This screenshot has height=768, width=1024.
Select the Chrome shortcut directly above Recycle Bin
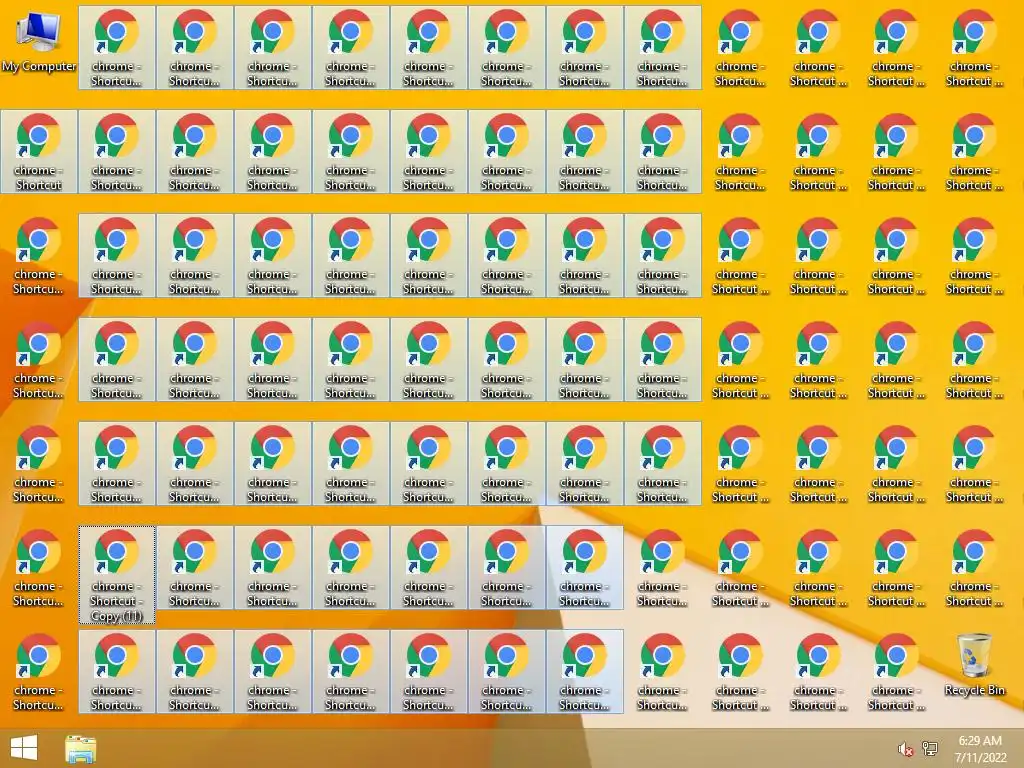[x=974, y=568]
